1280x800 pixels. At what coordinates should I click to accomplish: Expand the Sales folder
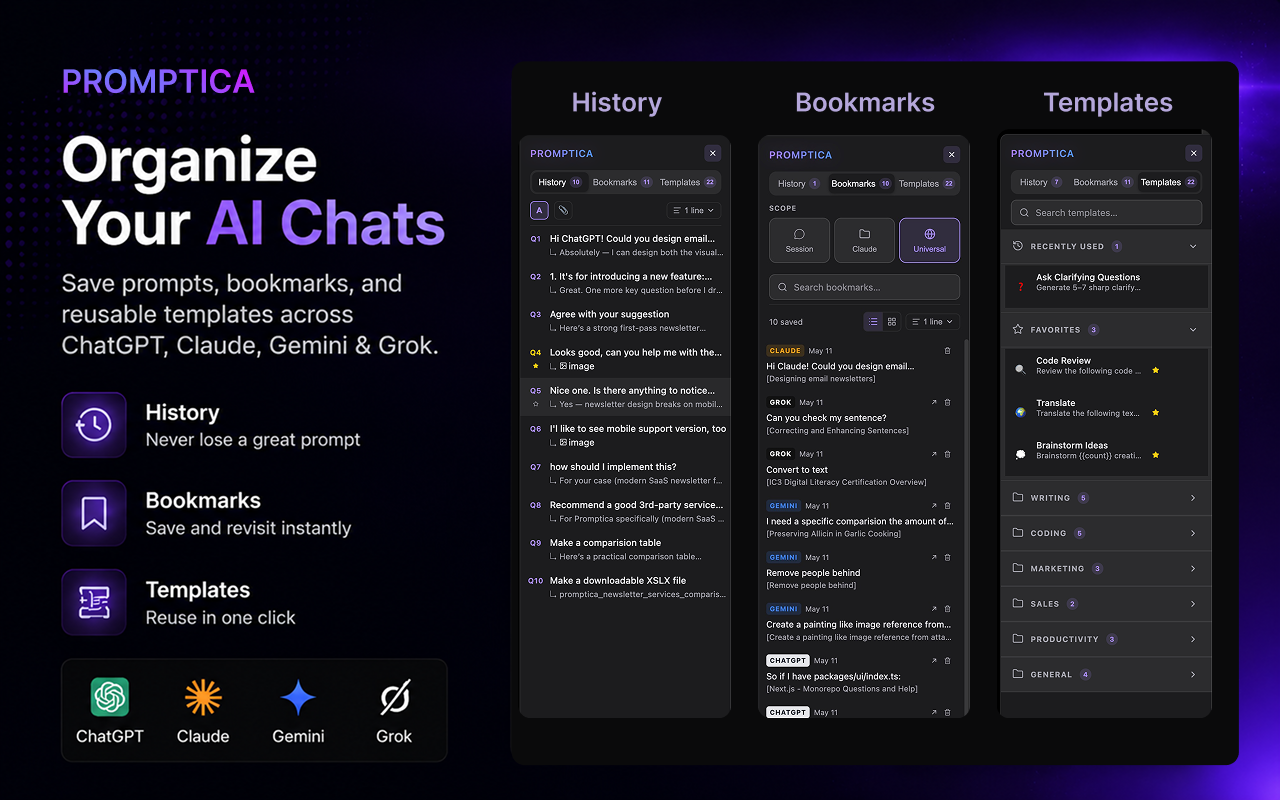tap(1106, 604)
